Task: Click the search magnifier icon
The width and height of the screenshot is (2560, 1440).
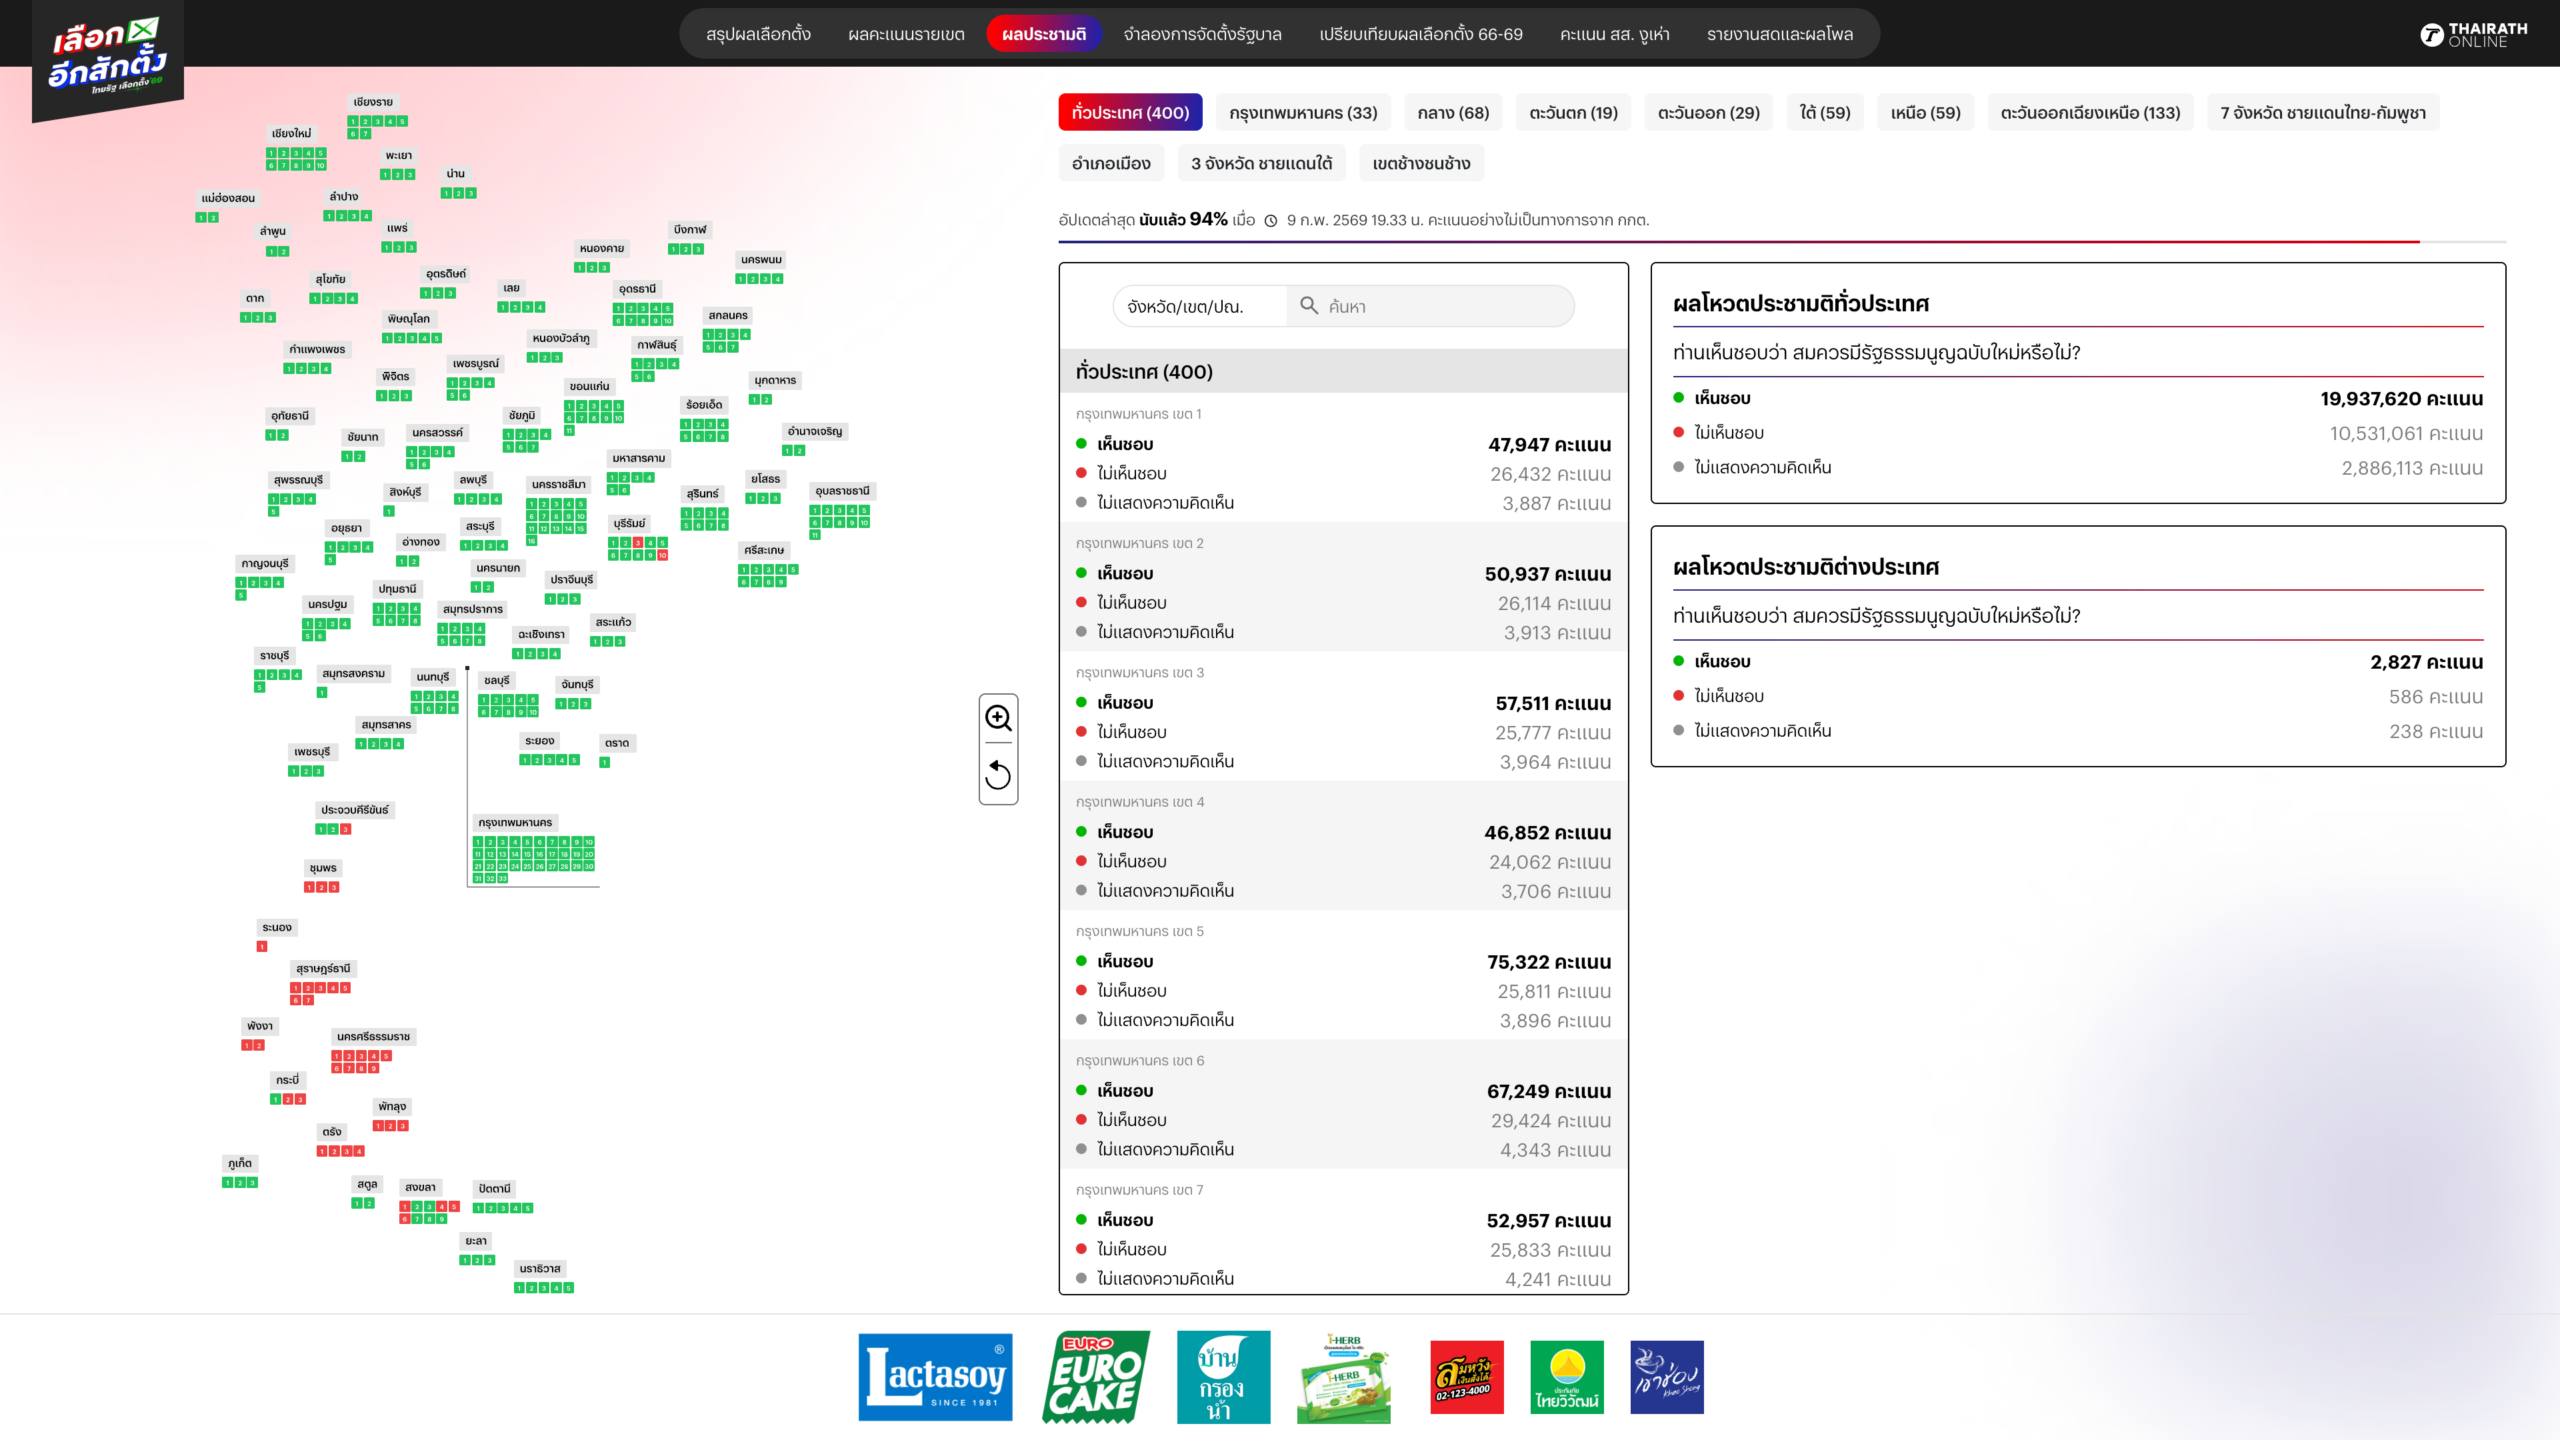Action: tap(1308, 305)
